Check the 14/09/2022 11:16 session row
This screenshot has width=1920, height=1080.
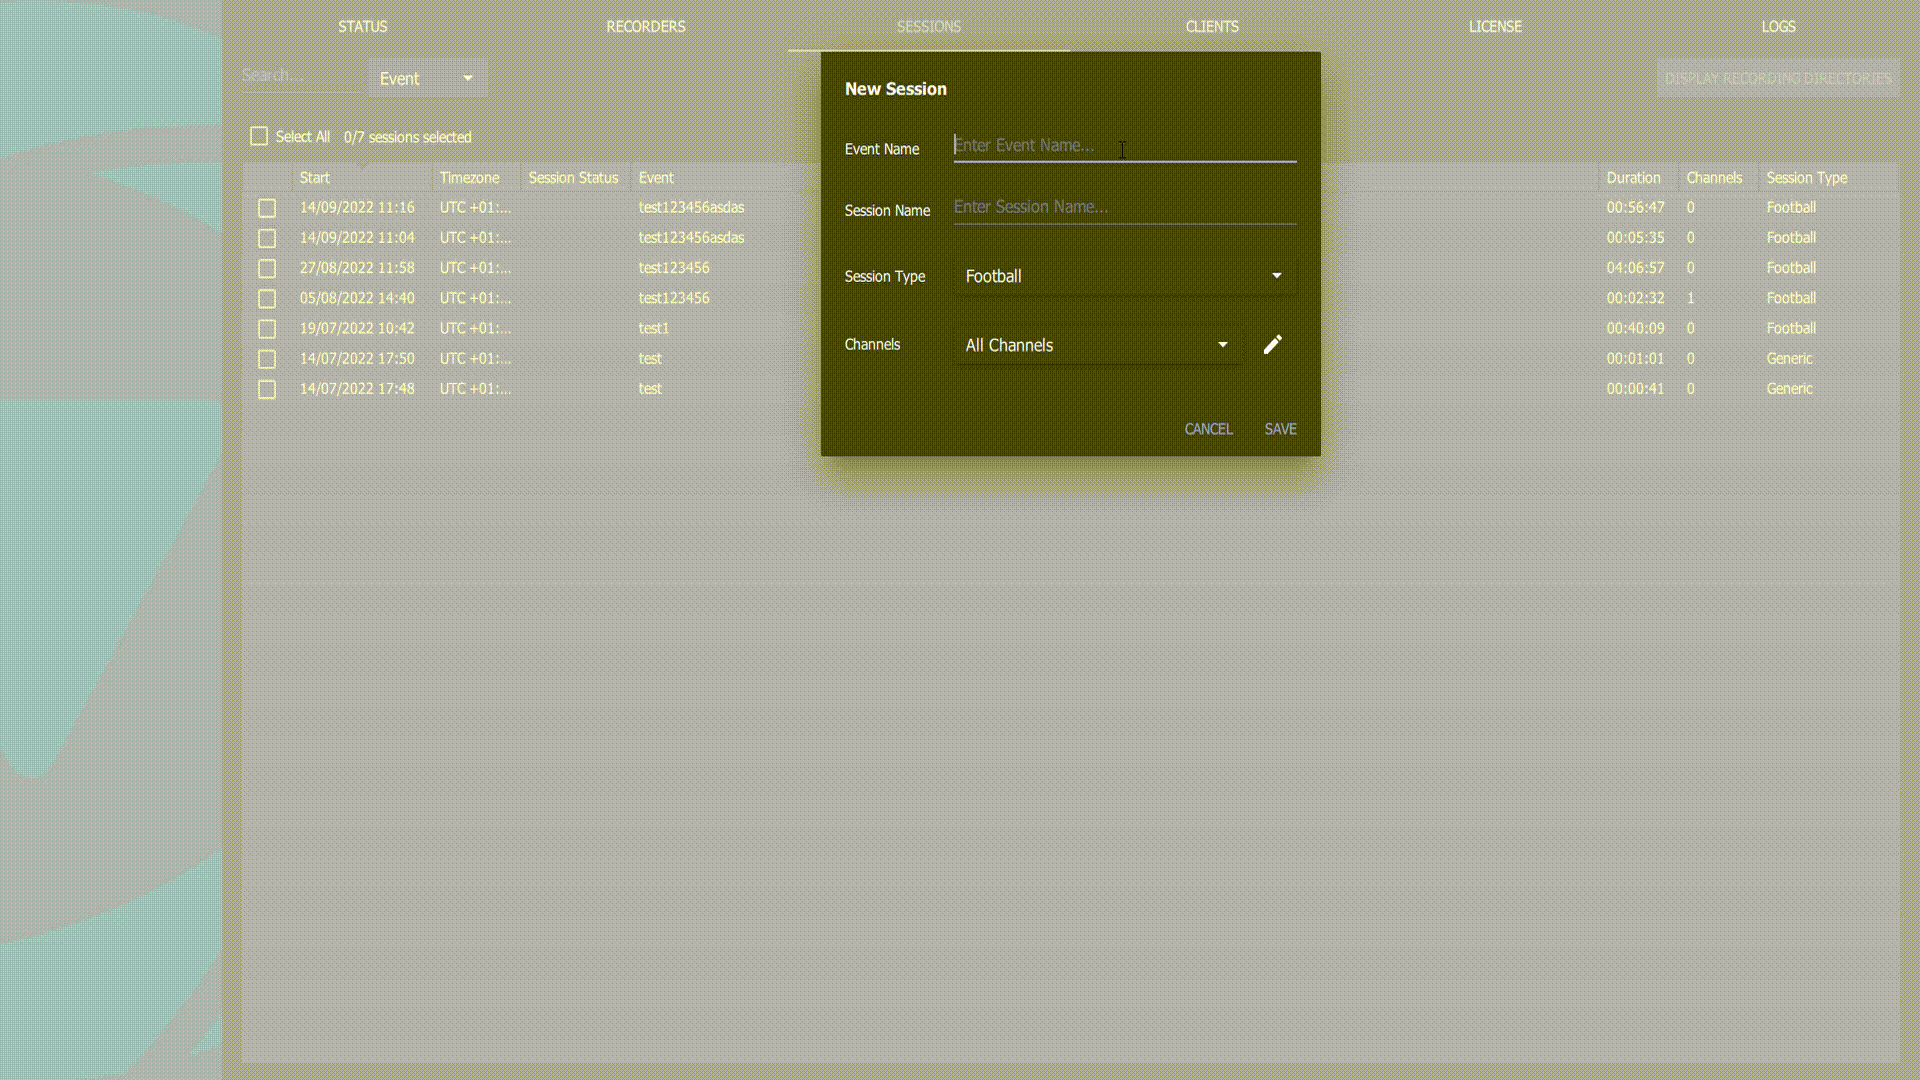267,208
